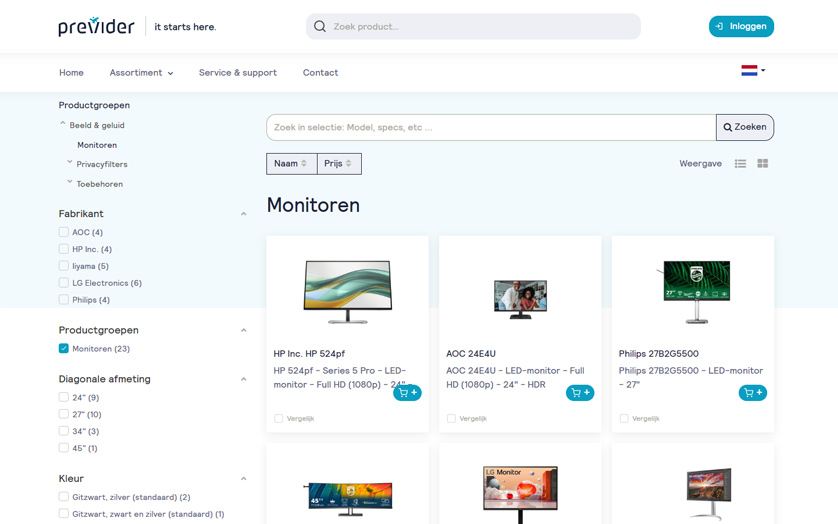The height and width of the screenshot is (524, 838).
Task: Collapse the Kleur filter section
Action: point(243,479)
